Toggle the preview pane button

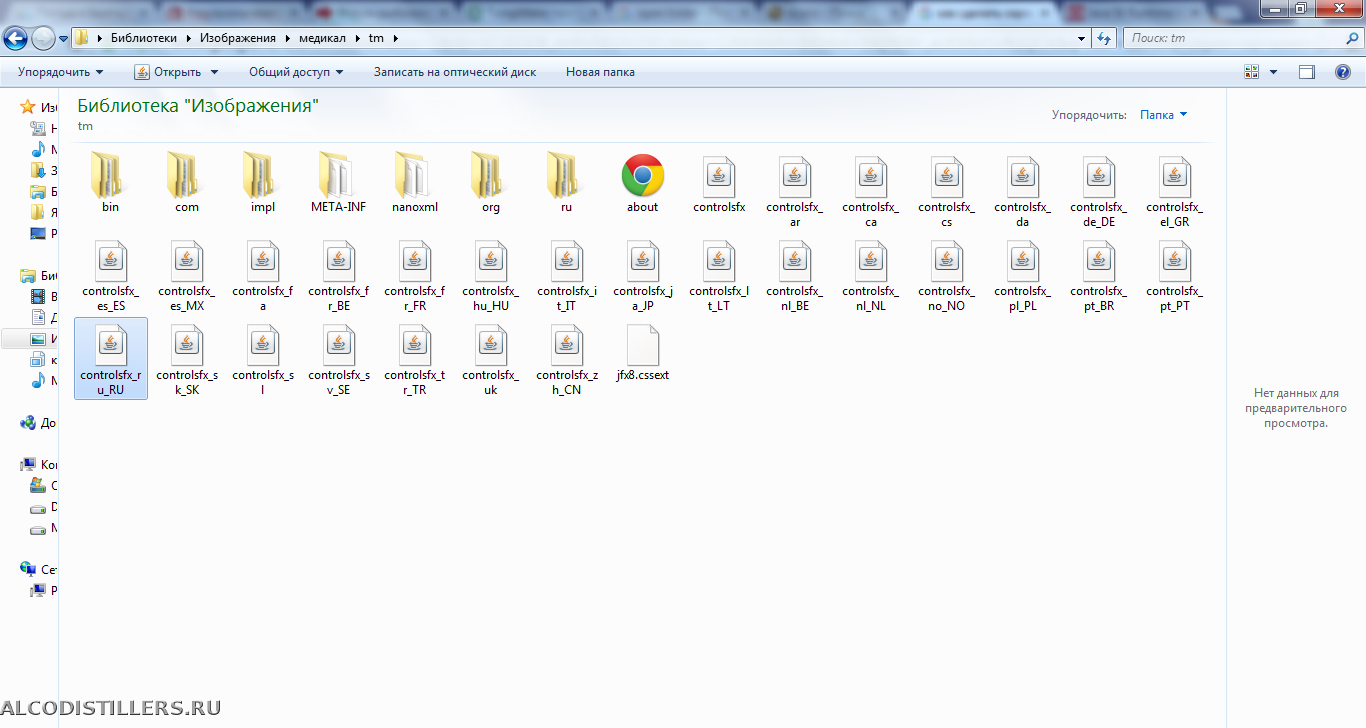coord(1306,72)
